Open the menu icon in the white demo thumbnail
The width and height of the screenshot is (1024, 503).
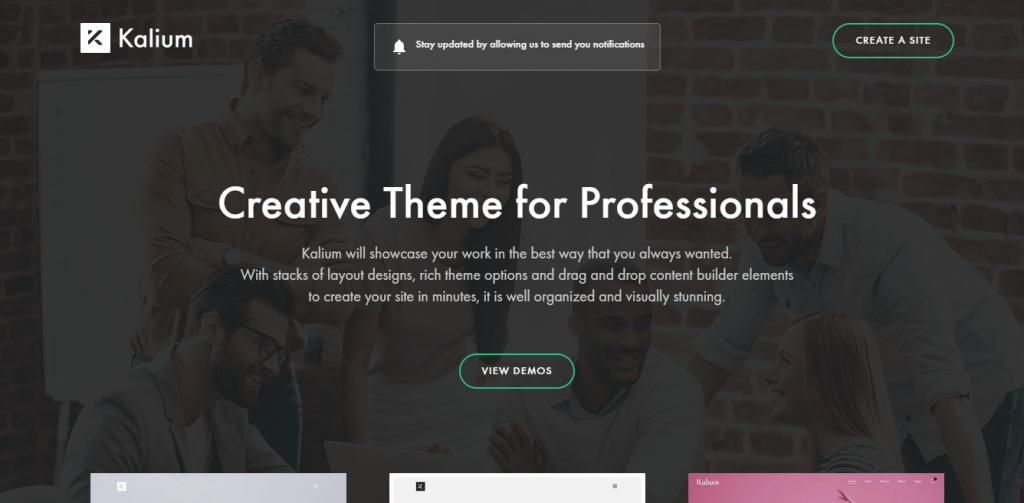(615, 486)
